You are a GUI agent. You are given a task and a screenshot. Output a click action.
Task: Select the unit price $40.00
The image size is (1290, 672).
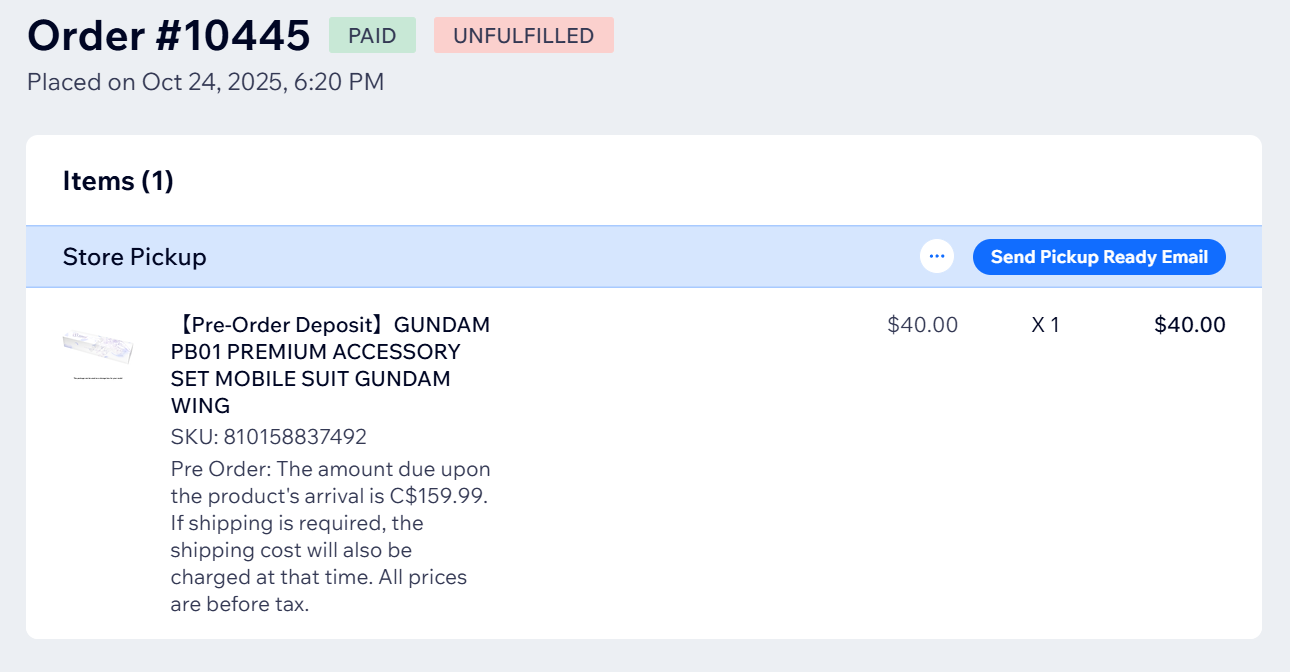tap(920, 324)
